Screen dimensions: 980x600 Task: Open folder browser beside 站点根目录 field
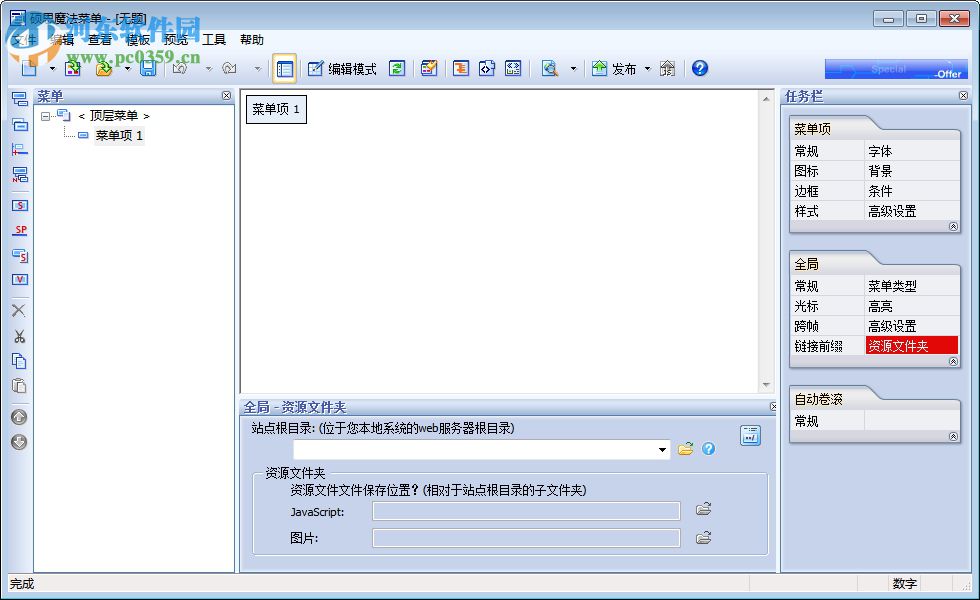click(x=685, y=449)
